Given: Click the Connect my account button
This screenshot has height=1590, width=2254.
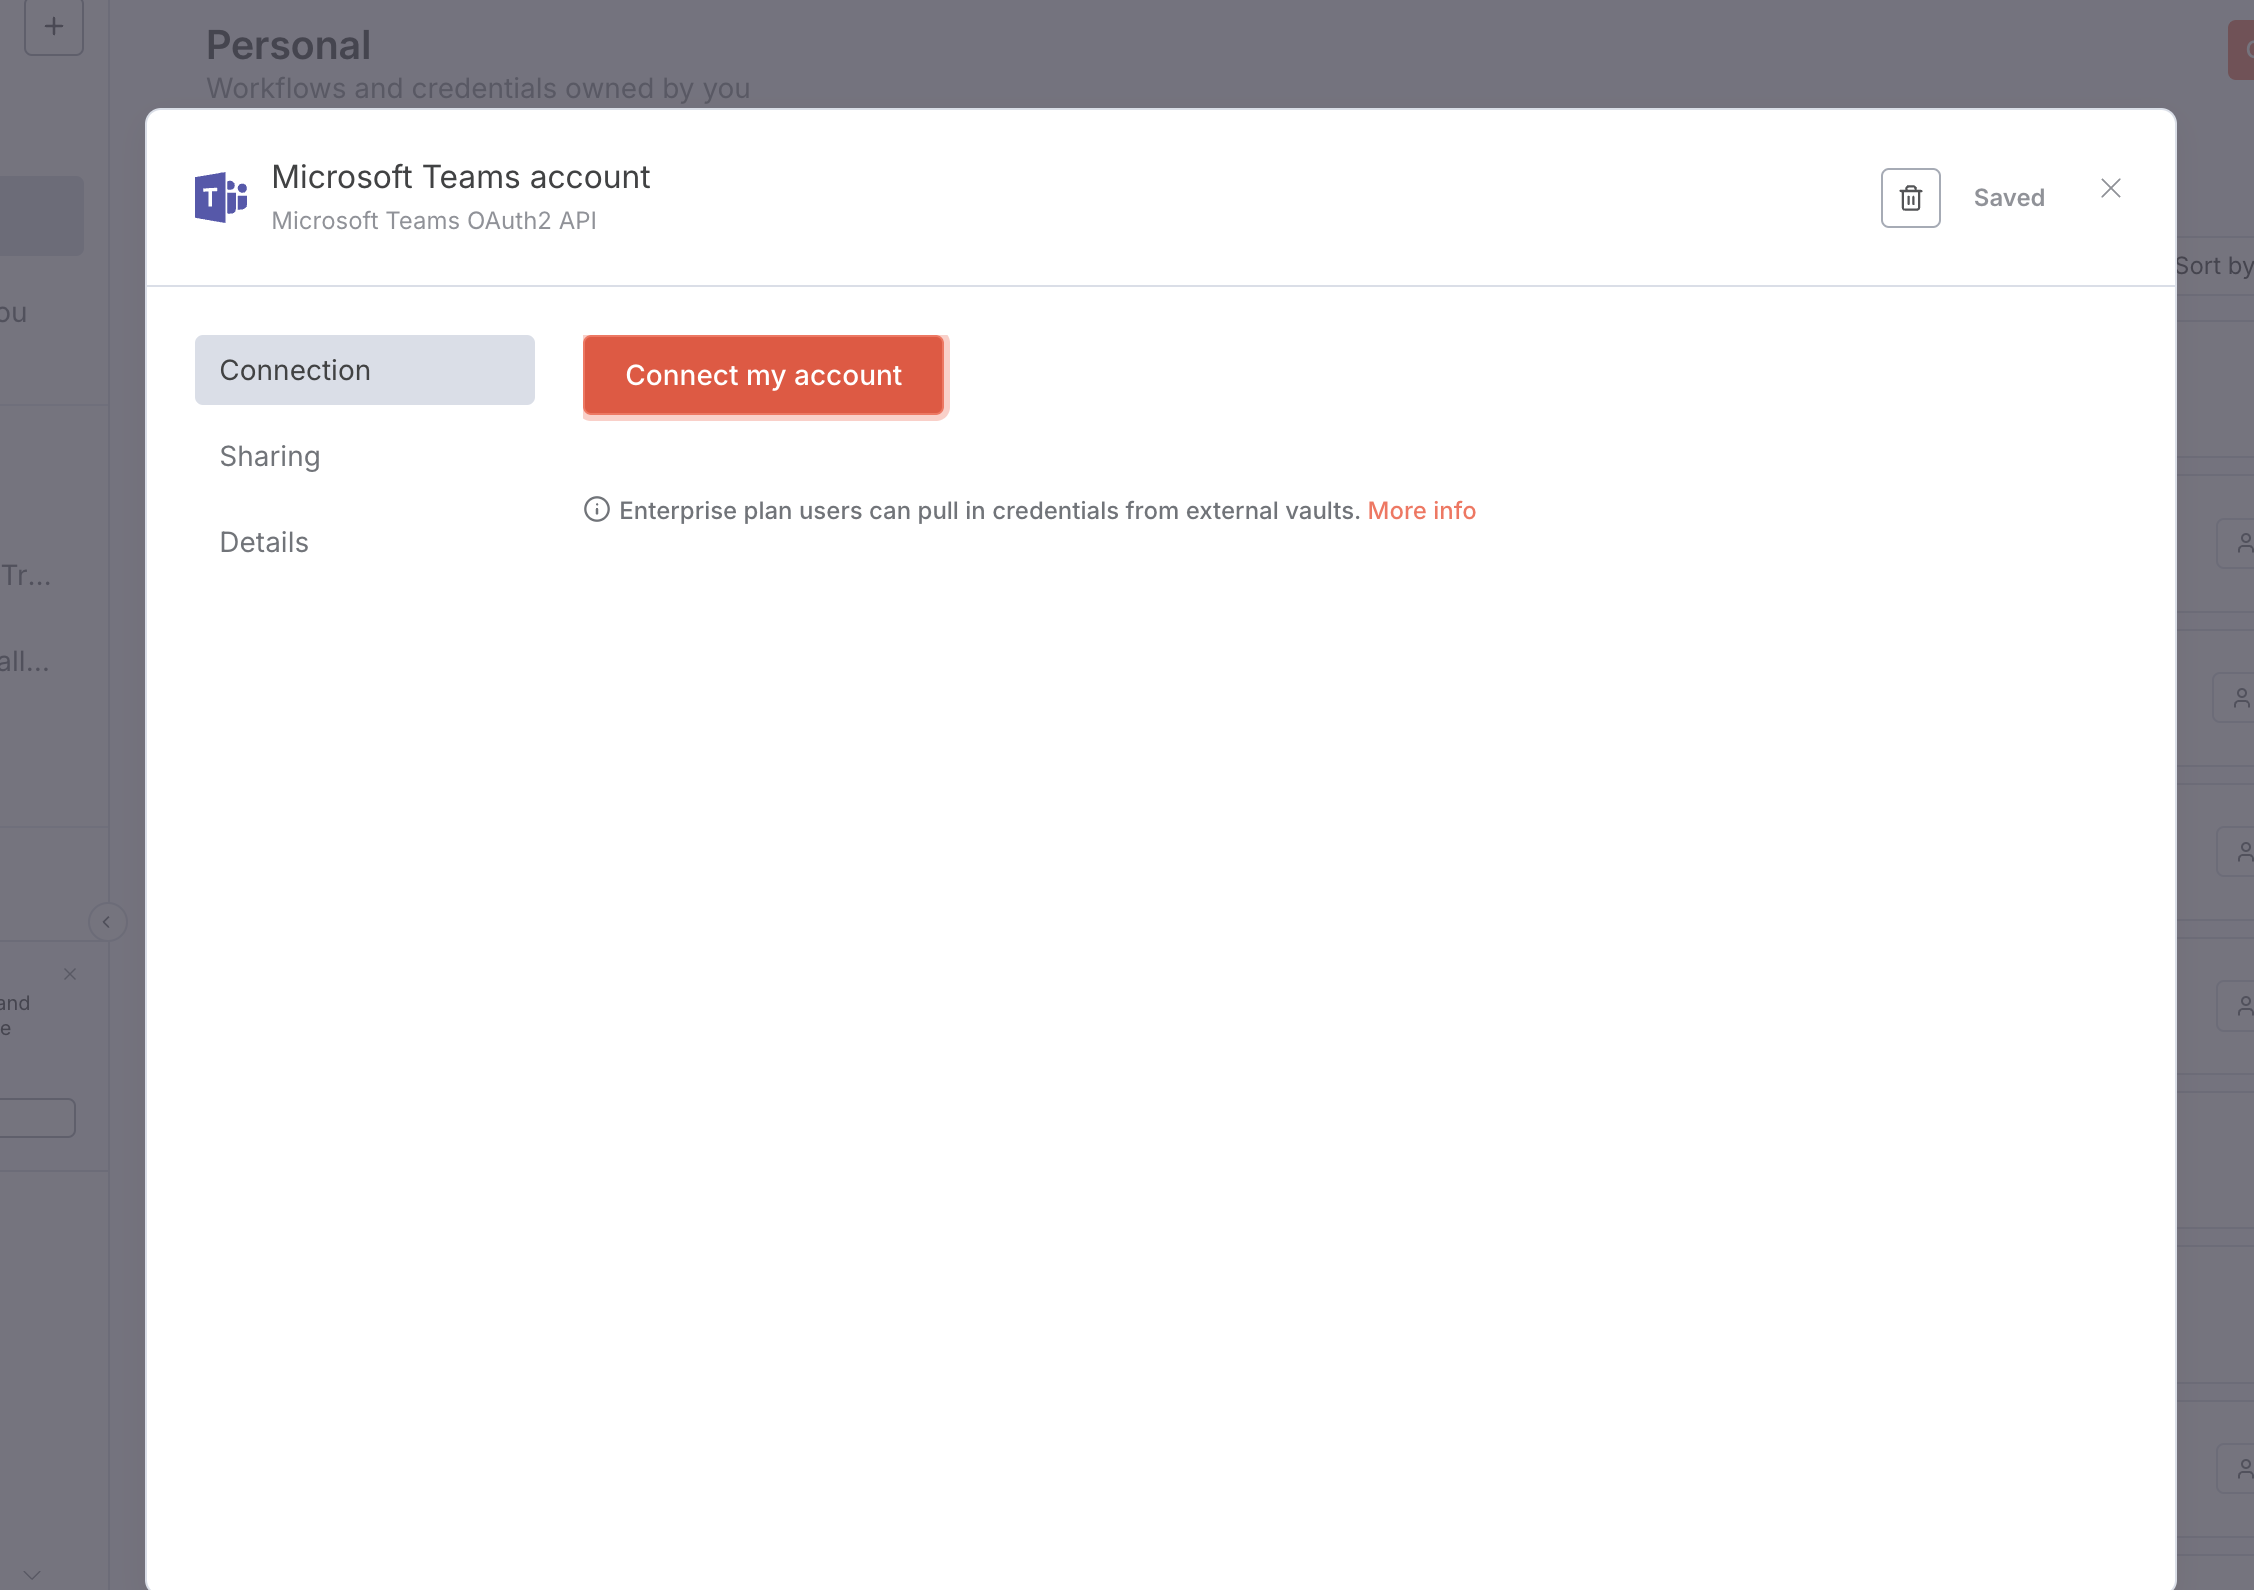Looking at the screenshot, I should [764, 375].
